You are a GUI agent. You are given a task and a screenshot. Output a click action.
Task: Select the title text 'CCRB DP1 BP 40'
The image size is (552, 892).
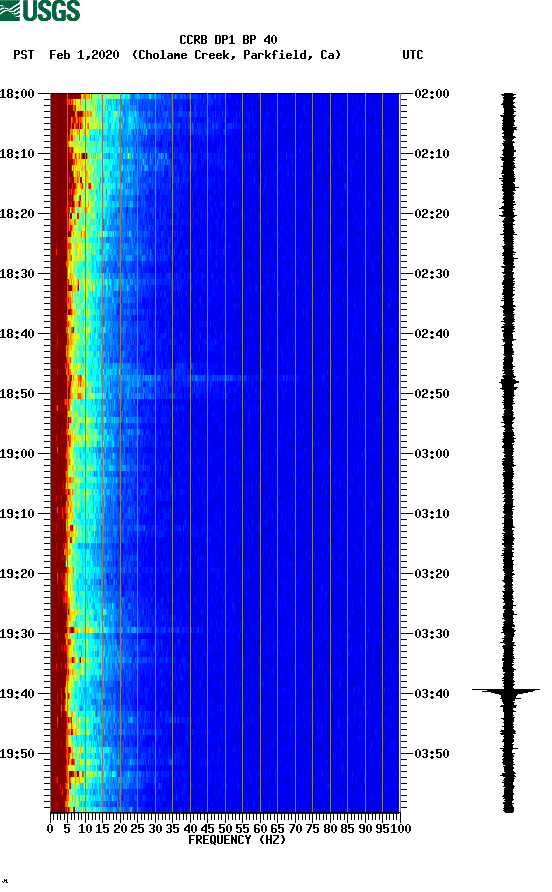(228, 40)
